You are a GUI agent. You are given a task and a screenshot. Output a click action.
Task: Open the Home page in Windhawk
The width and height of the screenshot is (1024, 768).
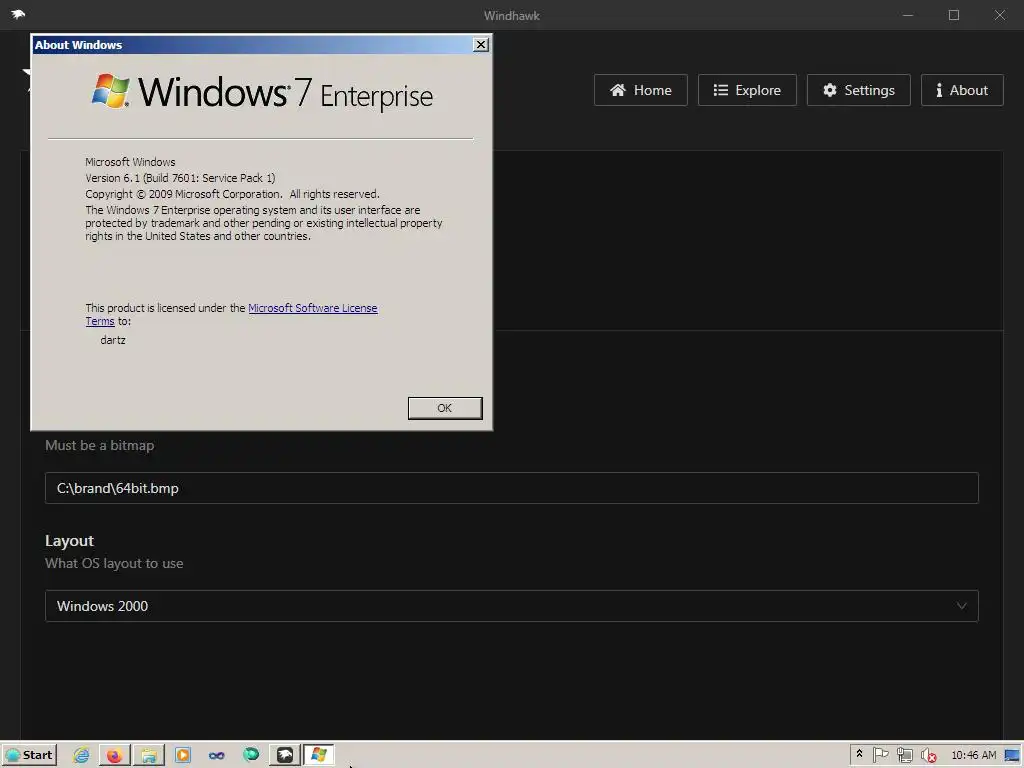click(641, 90)
